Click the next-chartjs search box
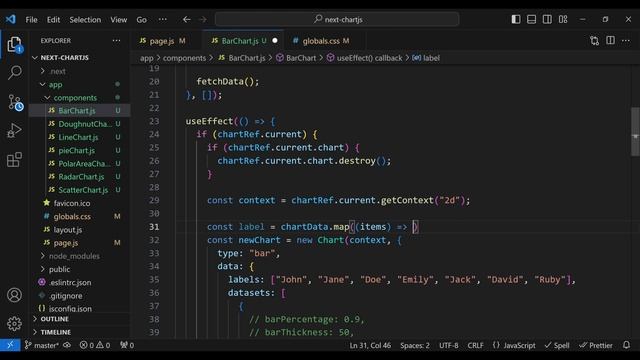This screenshot has height=360, width=640. click(x=337, y=19)
